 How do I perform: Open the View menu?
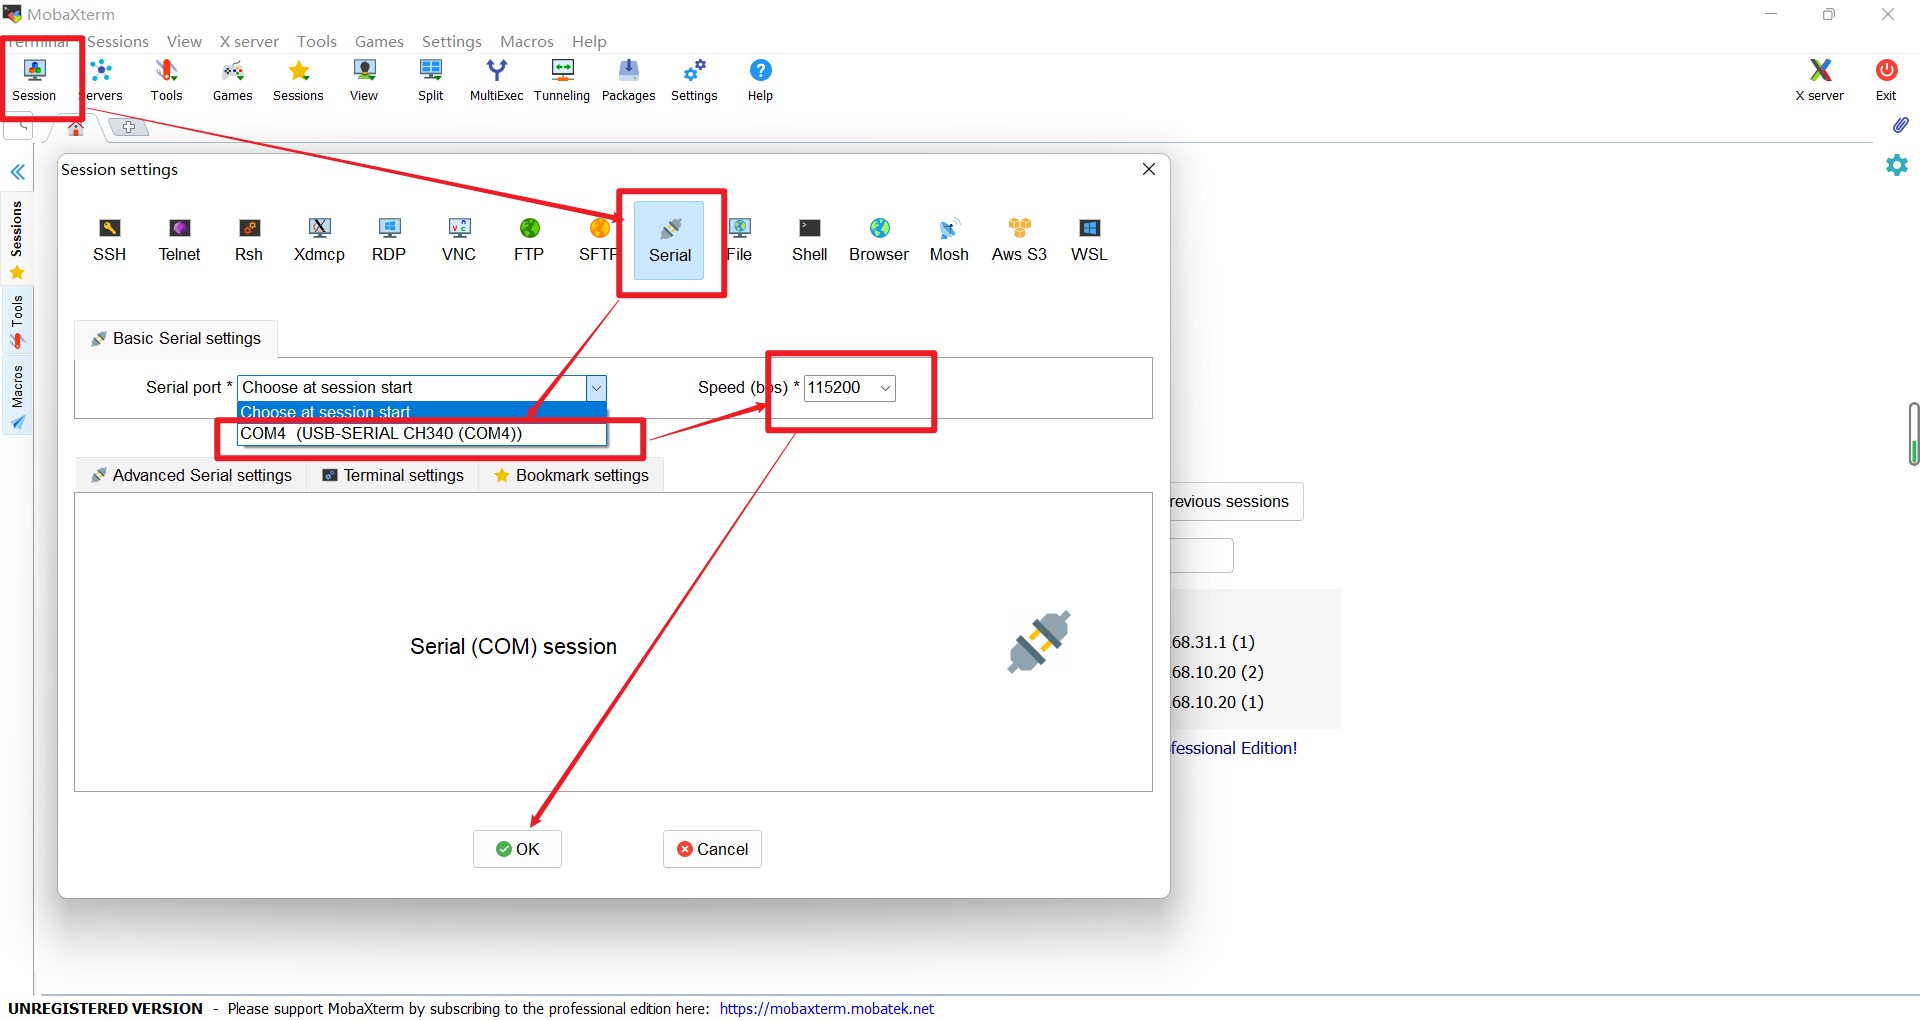(184, 41)
